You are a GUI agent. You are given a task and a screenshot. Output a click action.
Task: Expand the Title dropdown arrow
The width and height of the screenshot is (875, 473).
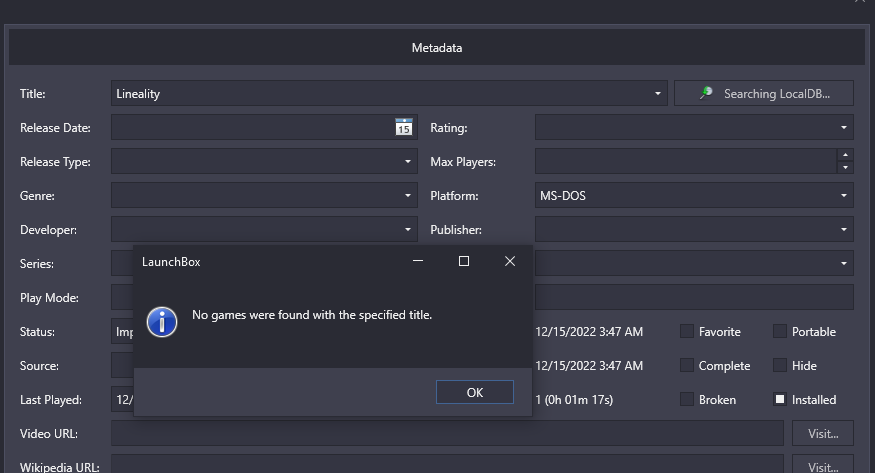657,94
